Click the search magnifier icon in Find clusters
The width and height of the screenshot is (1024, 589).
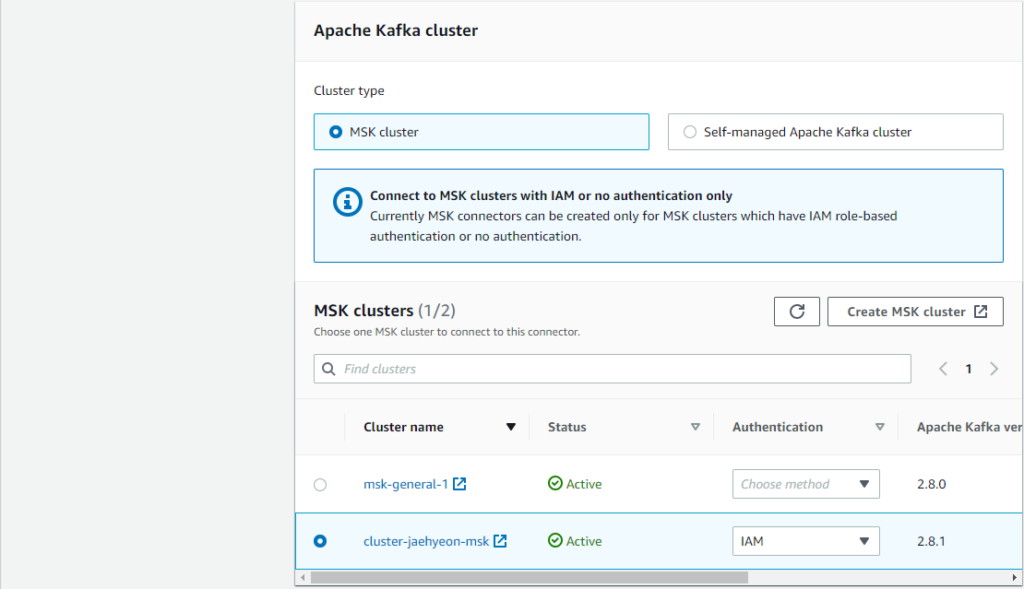(x=329, y=369)
